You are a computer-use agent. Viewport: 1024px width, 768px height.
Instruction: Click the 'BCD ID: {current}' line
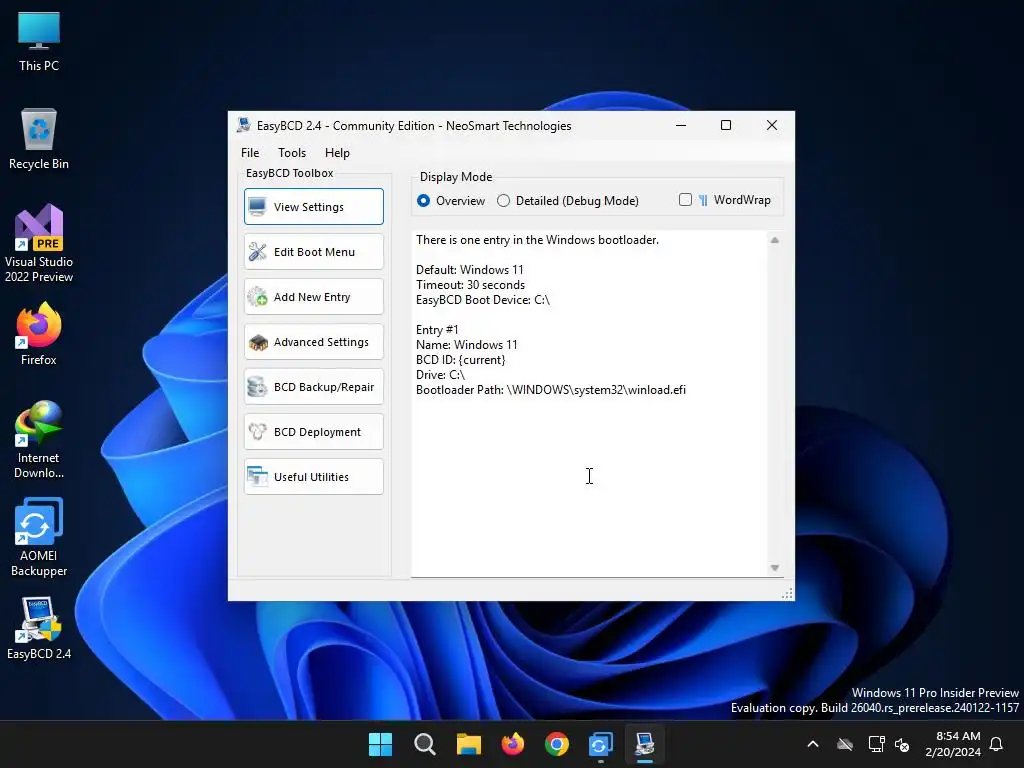pyautogui.click(x=460, y=360)
